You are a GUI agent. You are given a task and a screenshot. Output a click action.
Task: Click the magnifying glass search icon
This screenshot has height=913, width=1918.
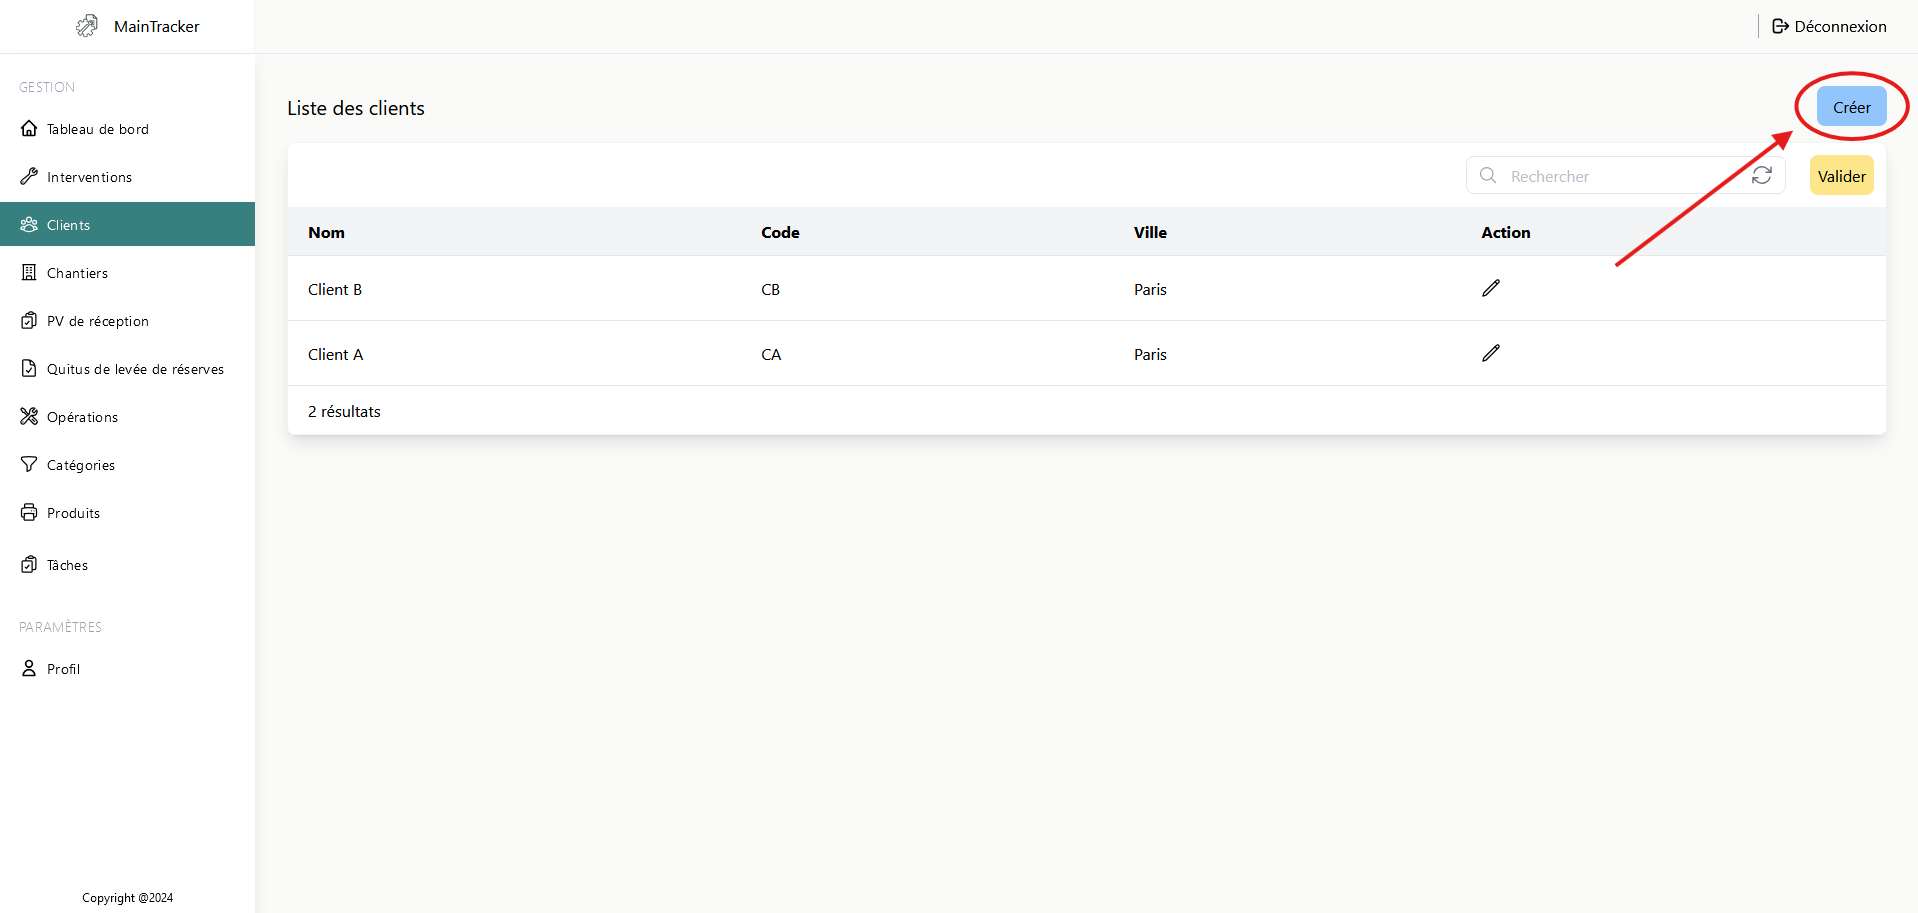[1488, 176]
